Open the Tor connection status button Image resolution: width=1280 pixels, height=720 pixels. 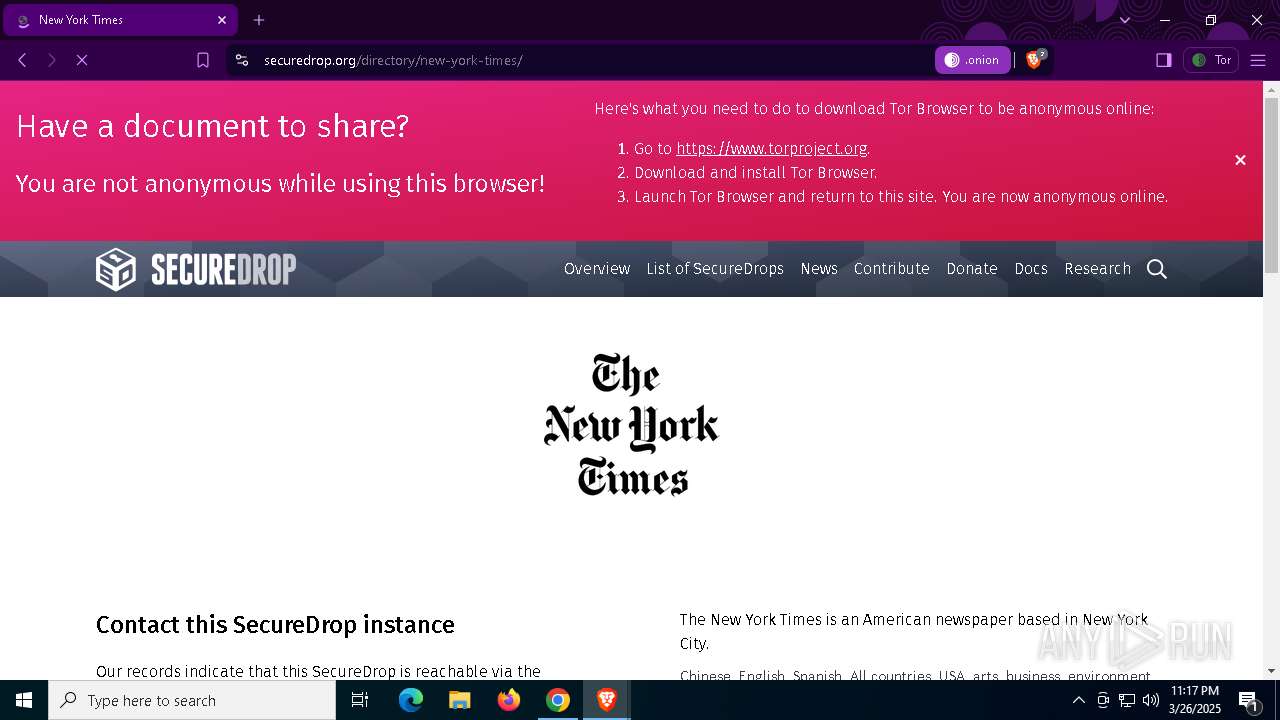point(1211,60)
